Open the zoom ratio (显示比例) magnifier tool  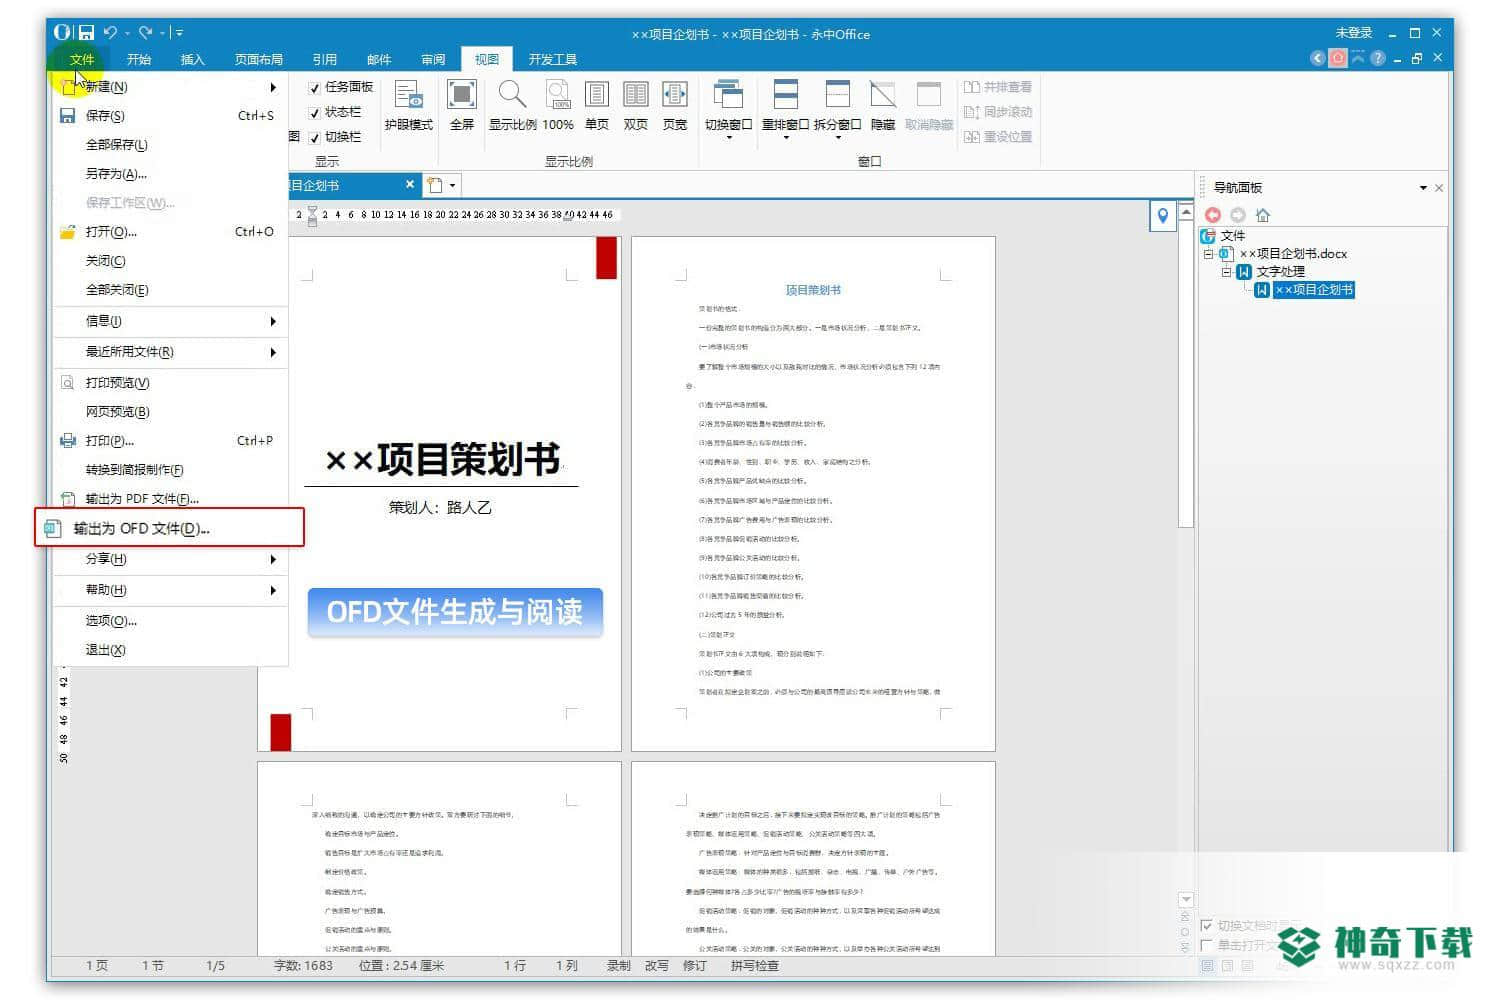pos(512,106)
